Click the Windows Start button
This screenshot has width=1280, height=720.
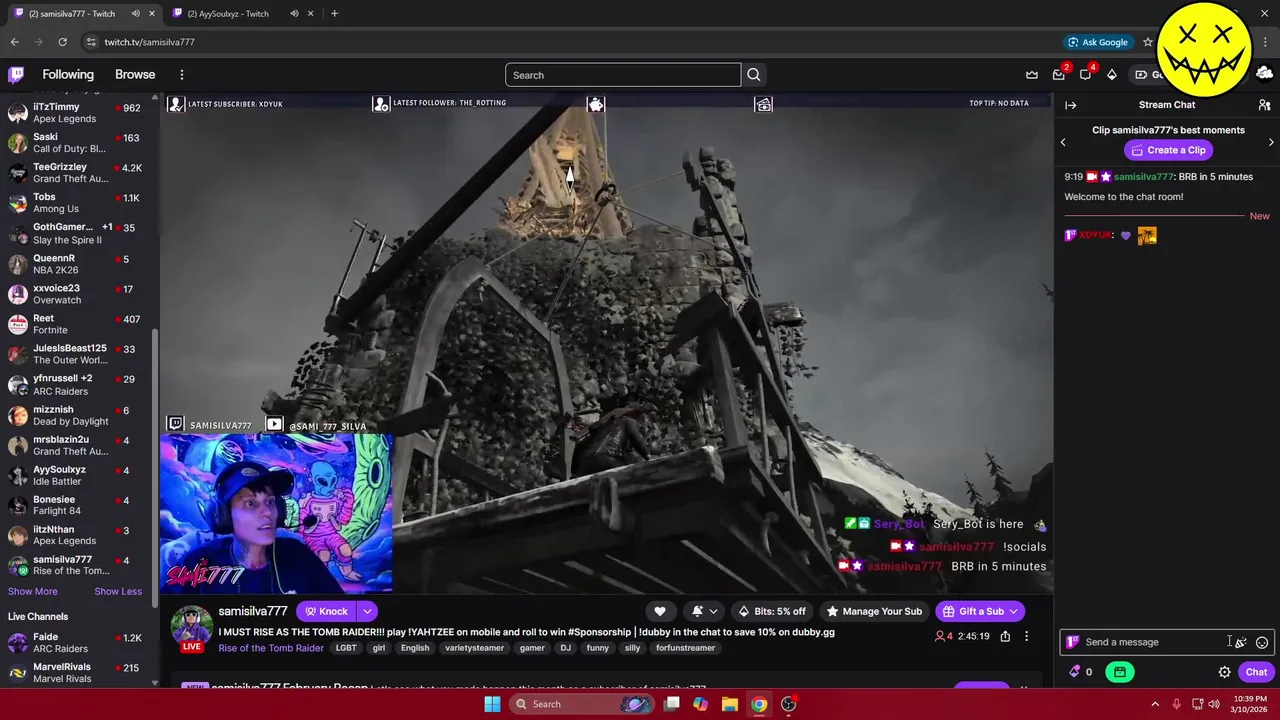point(492,704)
